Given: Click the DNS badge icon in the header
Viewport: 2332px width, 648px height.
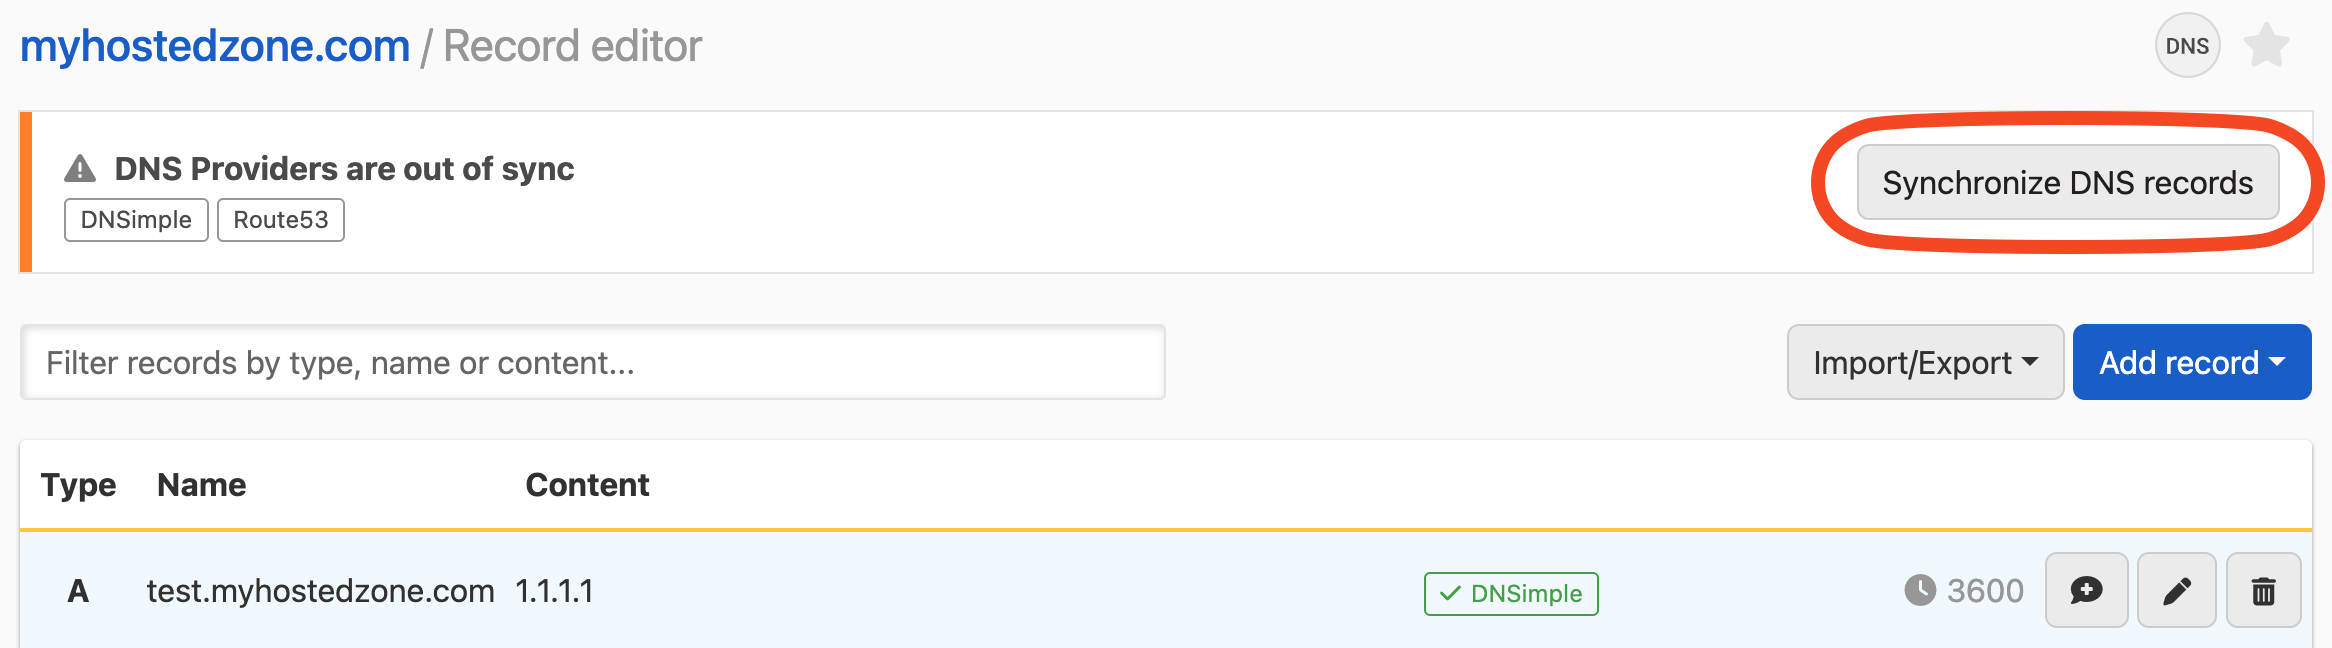Looking at the screenshot, I should 2186,45.
